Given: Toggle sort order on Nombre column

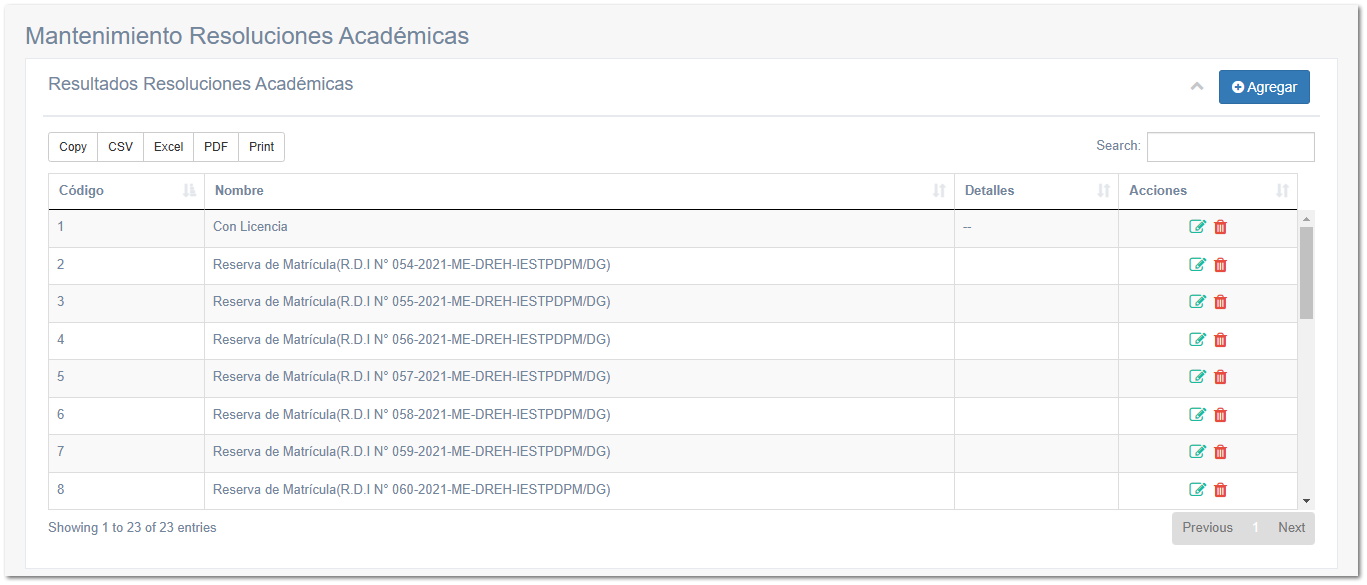Looking at the screenshot, I should 937,190.
